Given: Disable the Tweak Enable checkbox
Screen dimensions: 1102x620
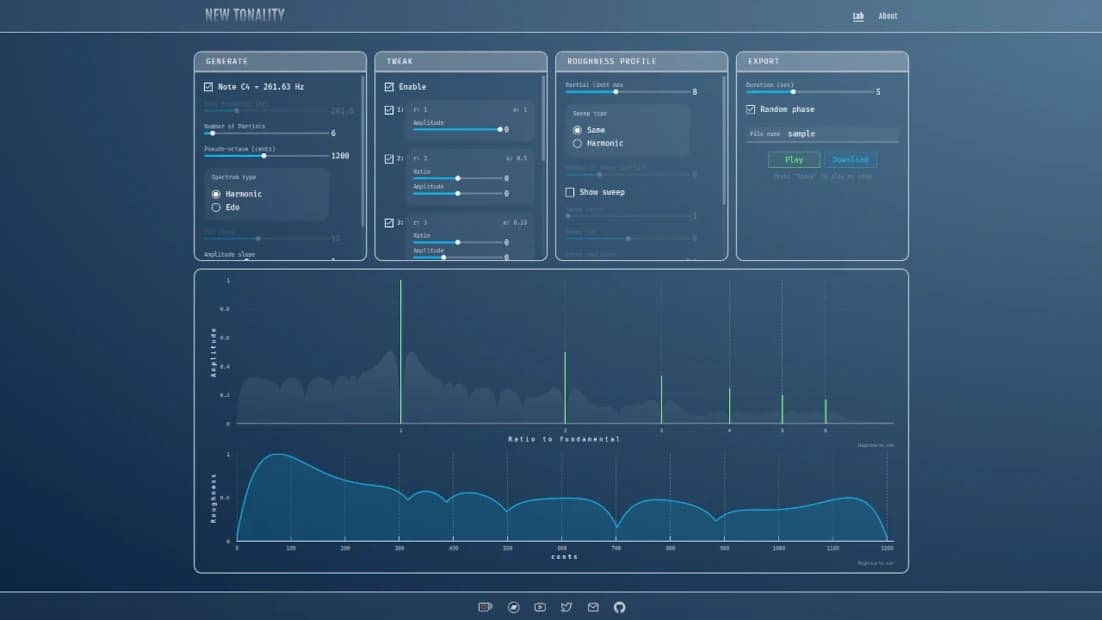Looking at the screenshot, I should tap(389, 87).
